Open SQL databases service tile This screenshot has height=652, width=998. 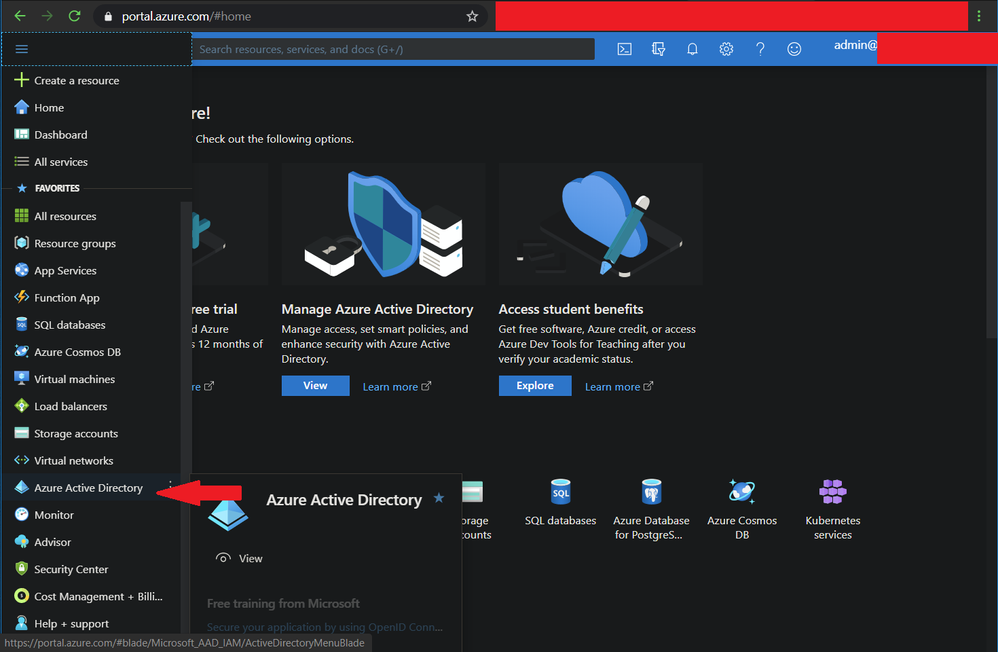click(560, 503)
